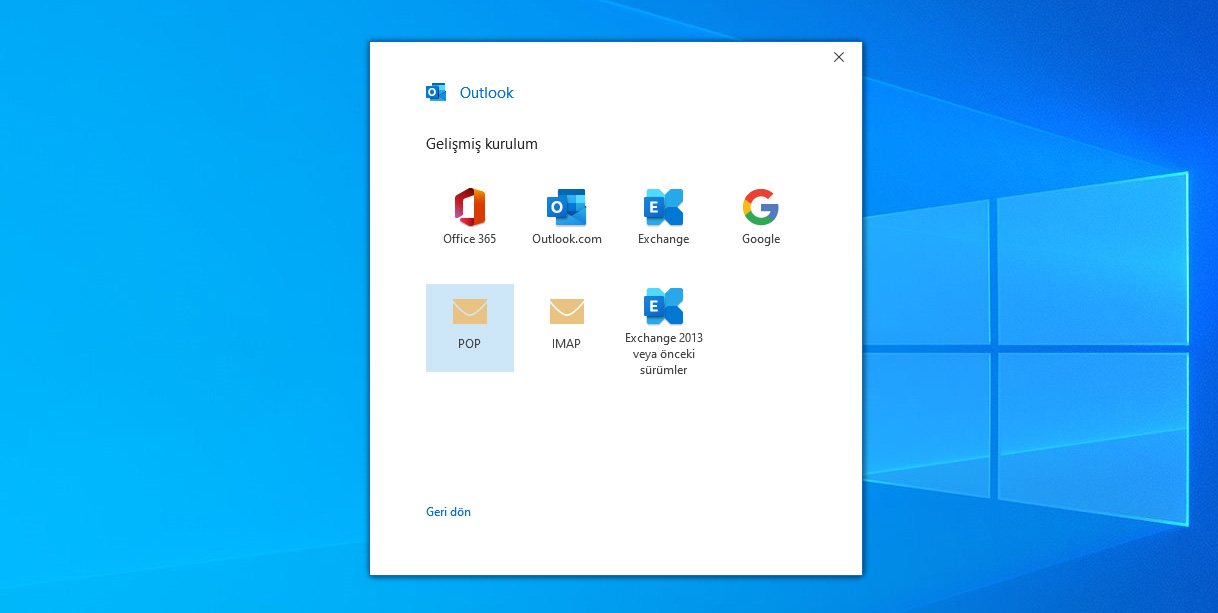
Task: Click the Gelişmiş kurulum heading
Action: 482,144
